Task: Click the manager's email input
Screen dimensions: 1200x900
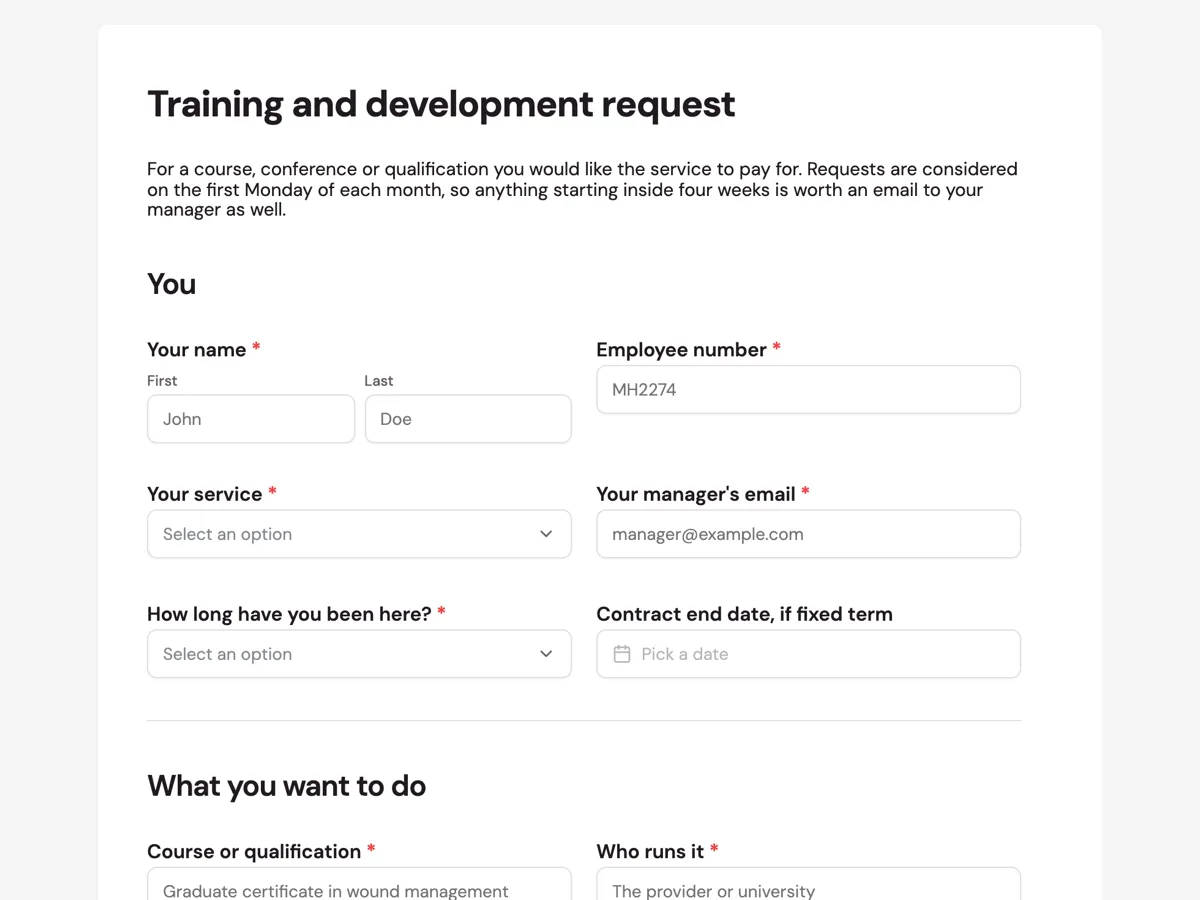Action: click(x=809, y=534)
